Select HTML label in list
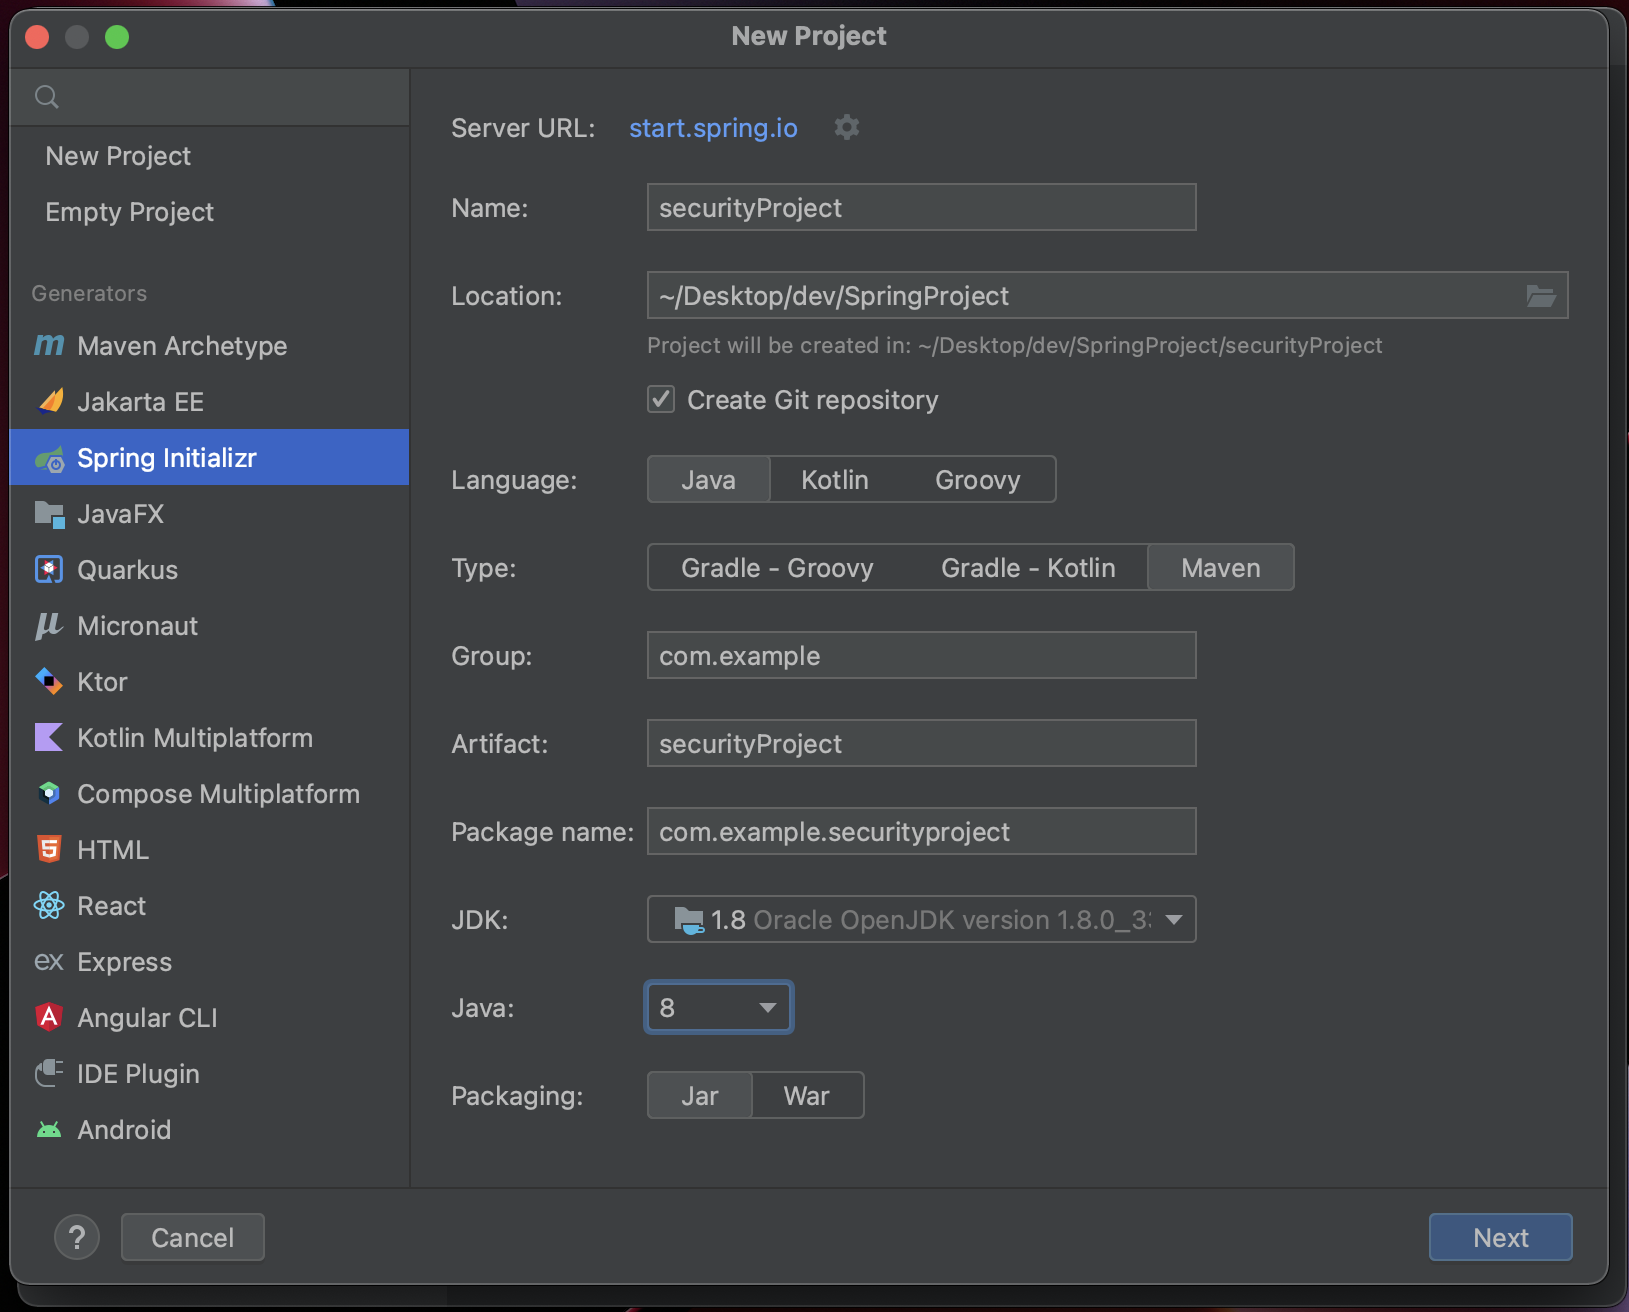 (113, 850)
